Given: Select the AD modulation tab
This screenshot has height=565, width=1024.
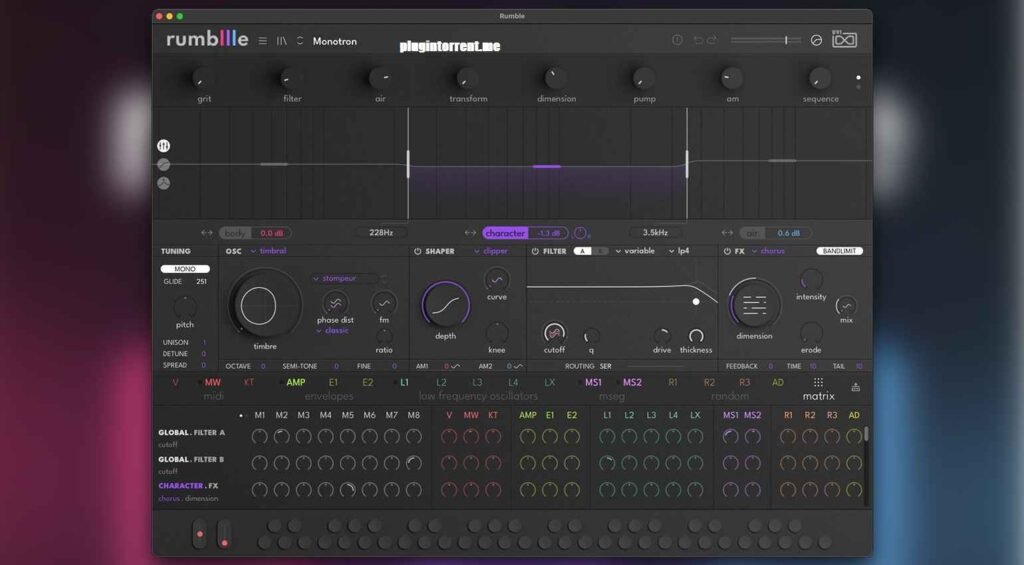Looking at the screenshot, I should point(778,383).
